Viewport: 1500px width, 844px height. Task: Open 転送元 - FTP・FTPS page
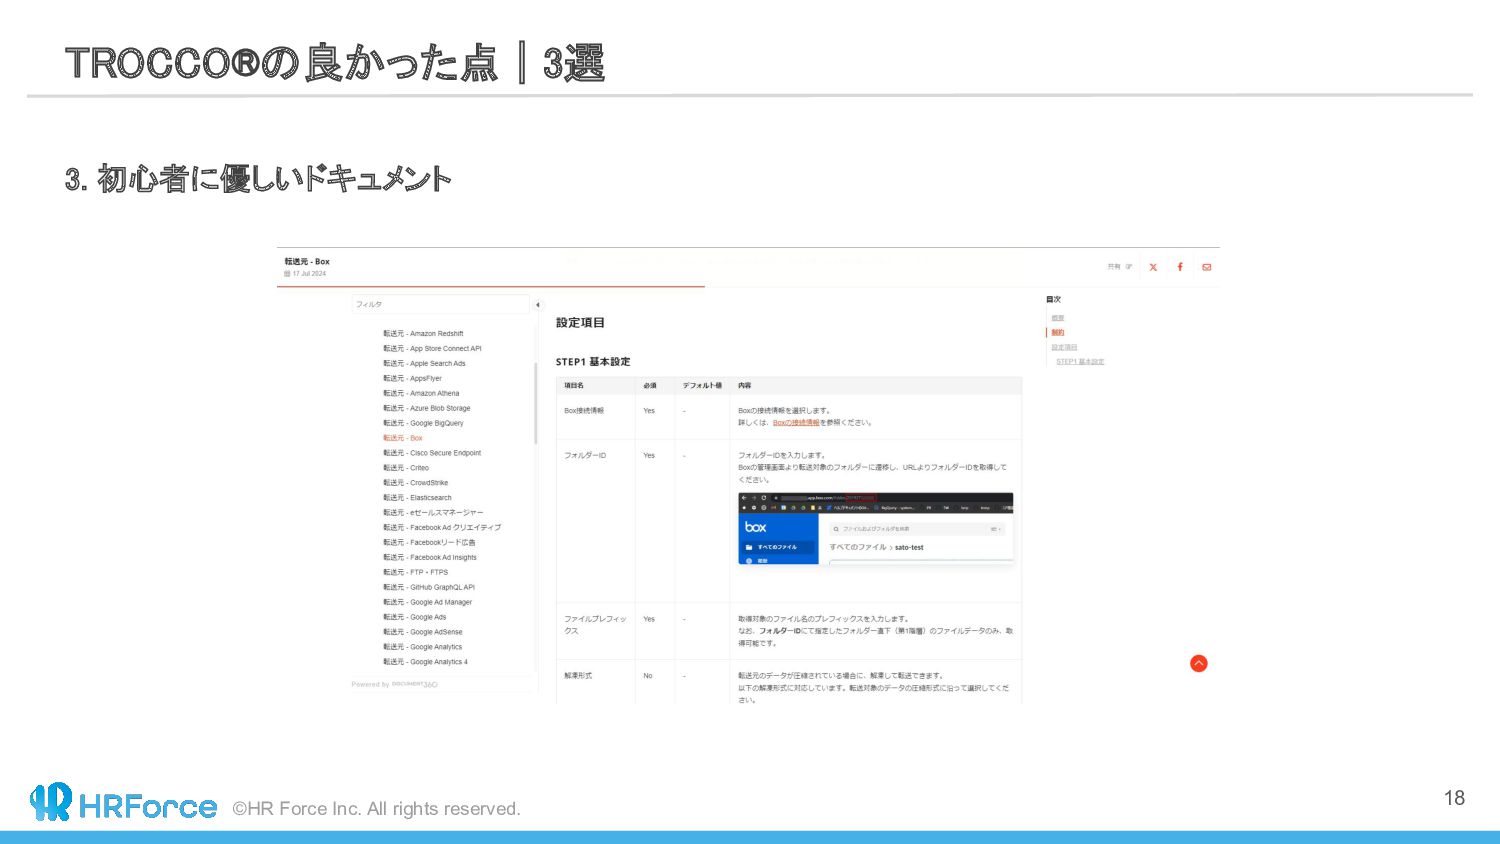click(x=415, y=573)
